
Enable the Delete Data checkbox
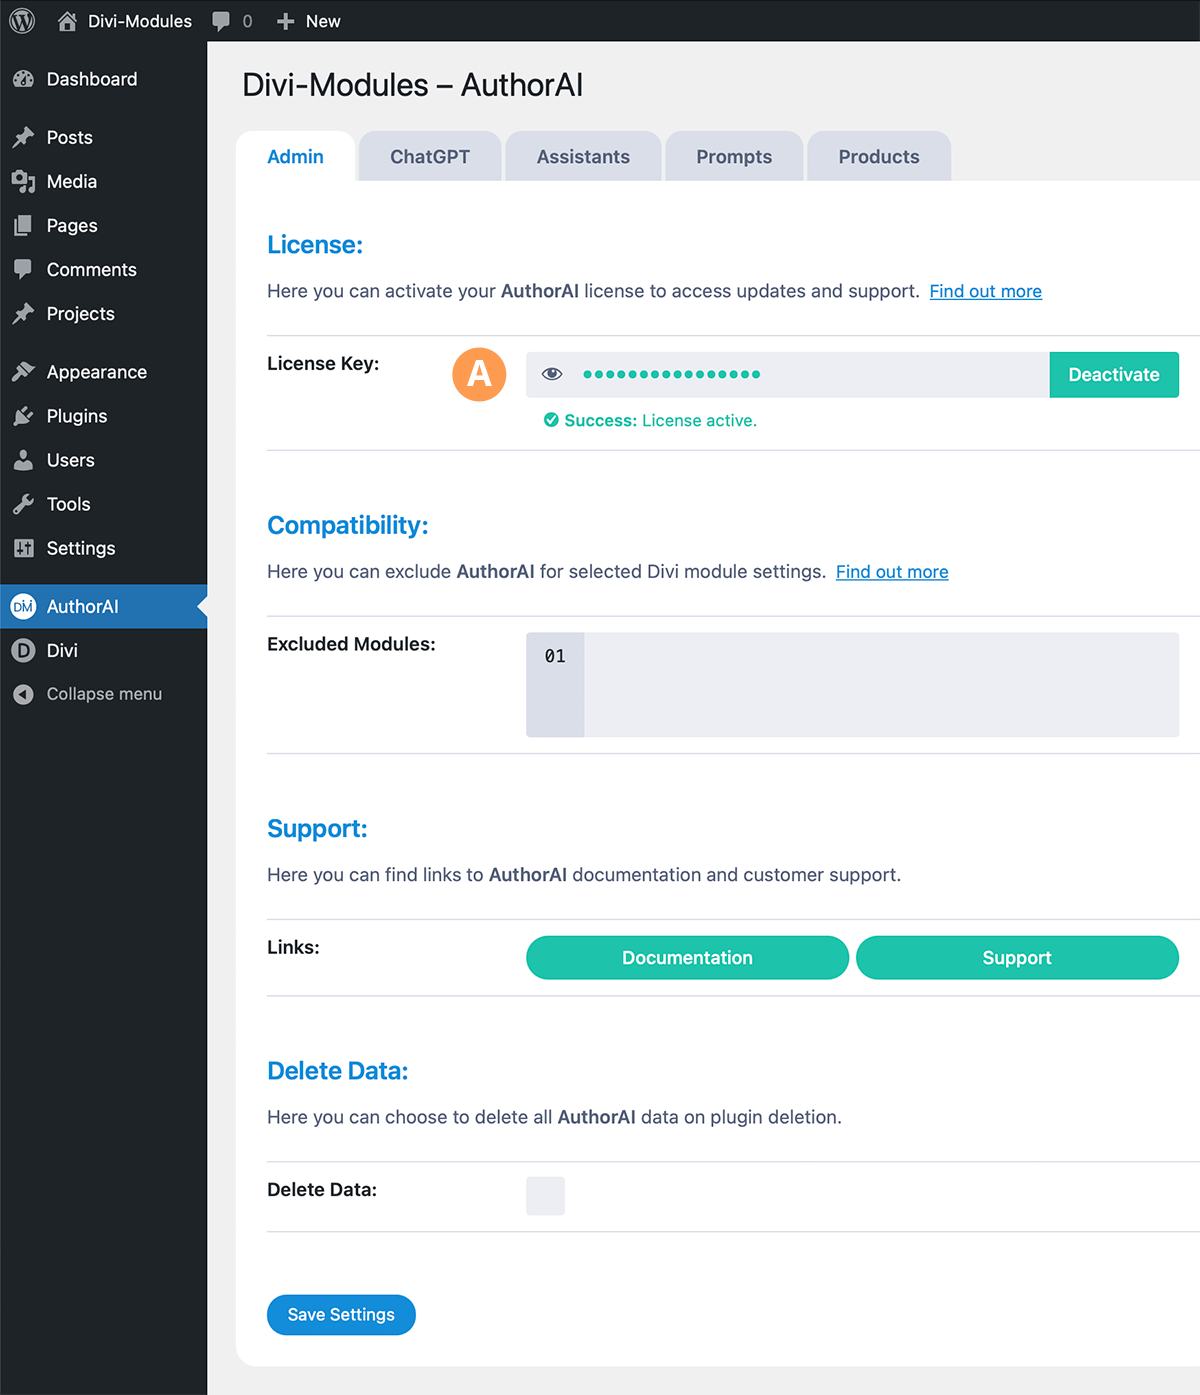coord(545,1196)
